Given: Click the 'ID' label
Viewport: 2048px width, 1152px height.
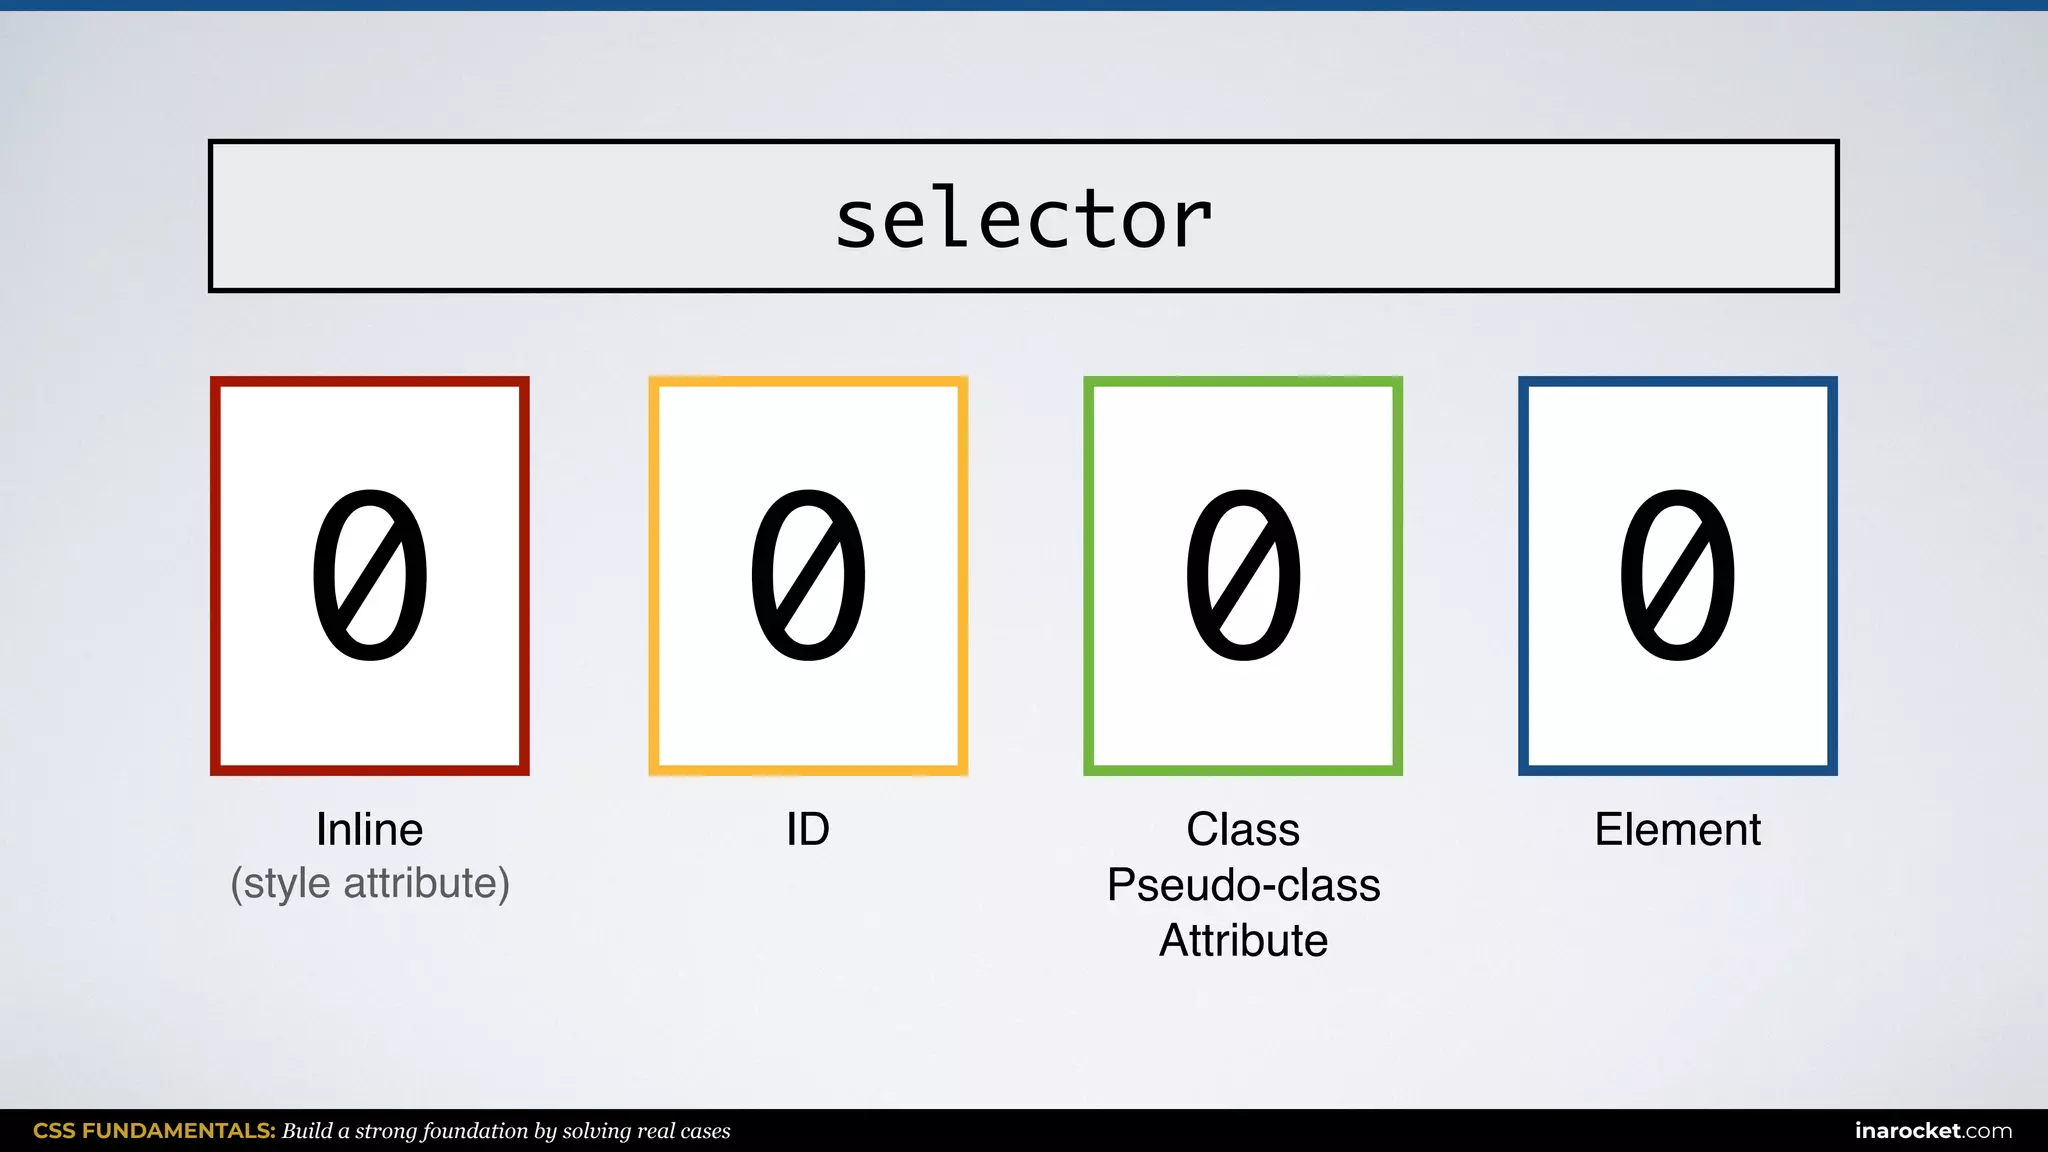Looking at the screenshot, I should click(807, 829).
